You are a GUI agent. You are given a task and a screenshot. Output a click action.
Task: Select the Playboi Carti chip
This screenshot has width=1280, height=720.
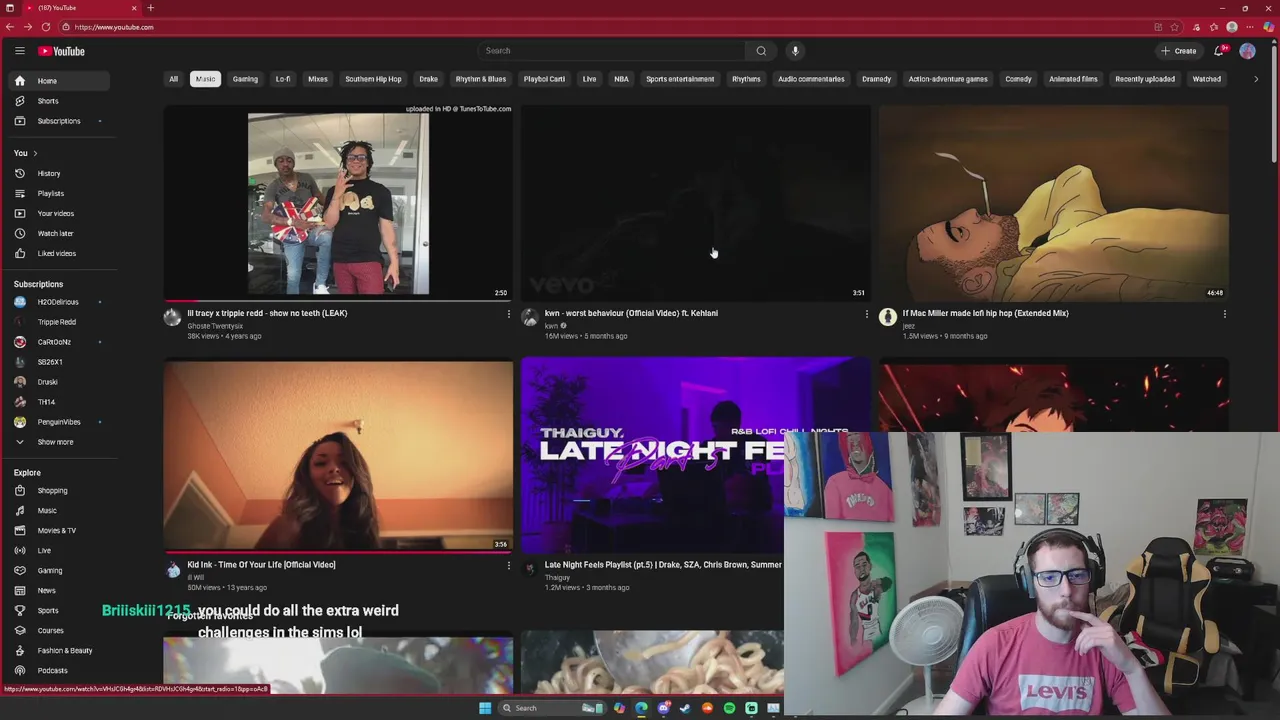pos(544,79)
